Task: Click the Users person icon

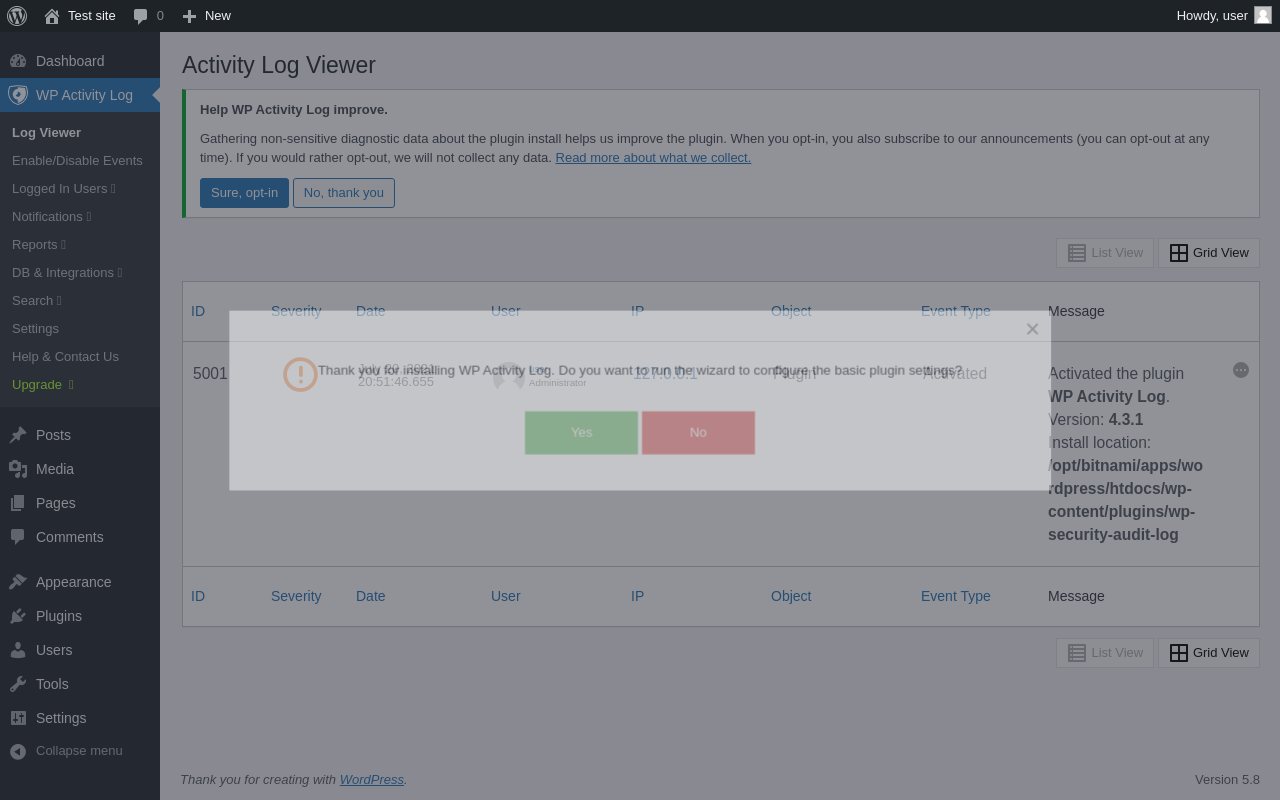Action: 18,650
